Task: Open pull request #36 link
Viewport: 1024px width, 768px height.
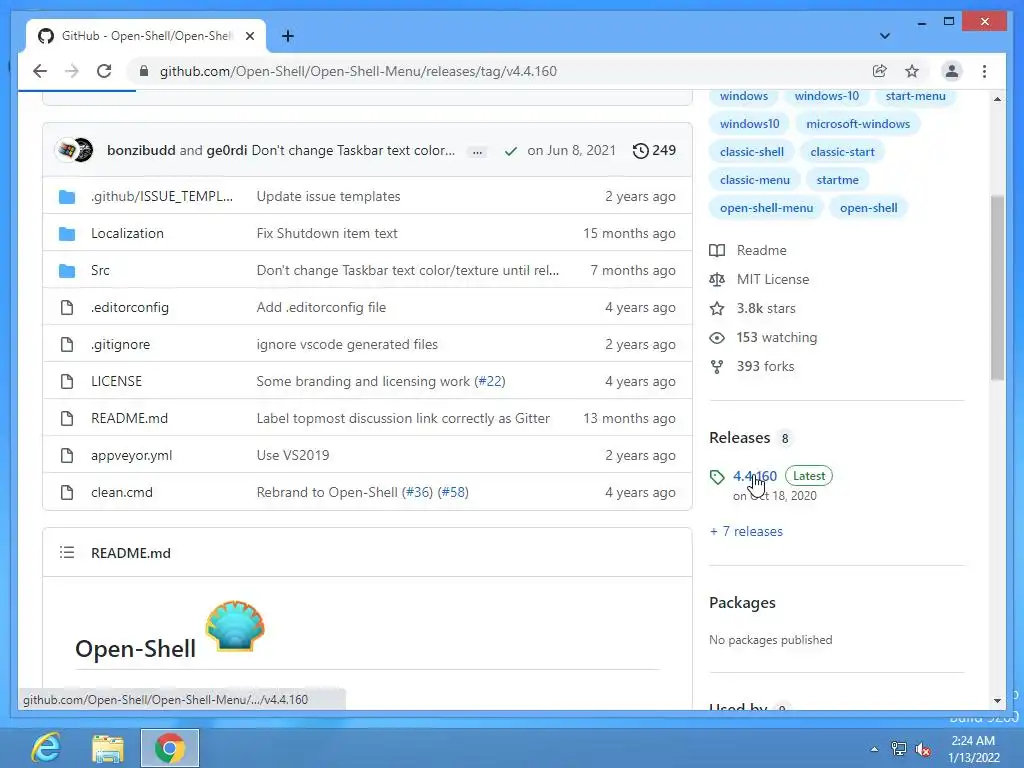Action: (x=417, y=492)
